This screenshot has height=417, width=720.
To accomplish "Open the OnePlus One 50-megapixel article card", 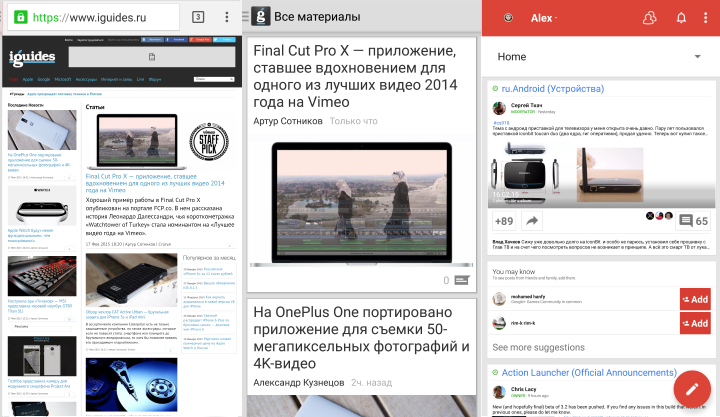I will (361, 338).
